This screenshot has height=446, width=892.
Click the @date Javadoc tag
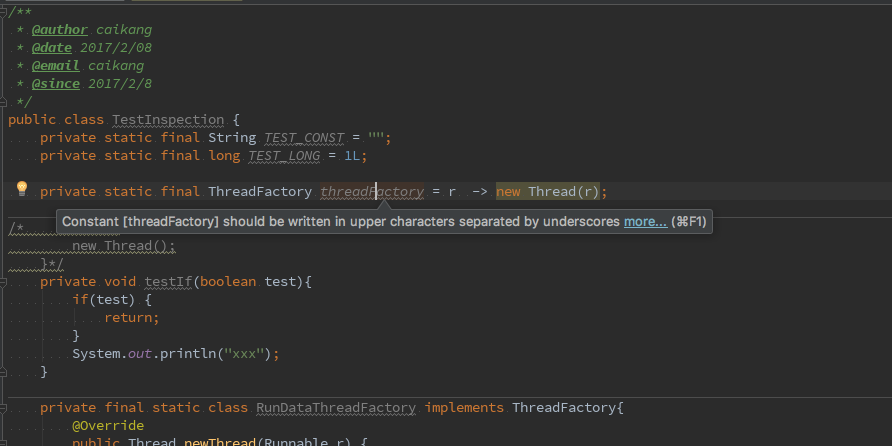51,47
